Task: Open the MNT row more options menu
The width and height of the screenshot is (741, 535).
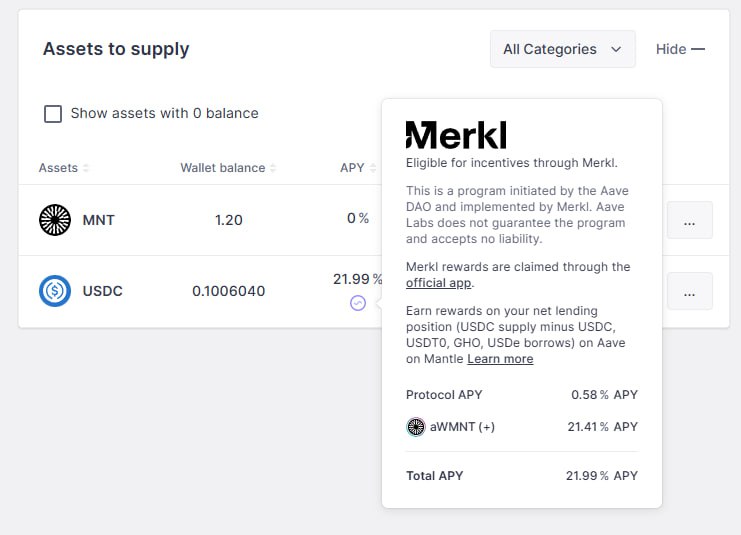Action: (689, 220)
